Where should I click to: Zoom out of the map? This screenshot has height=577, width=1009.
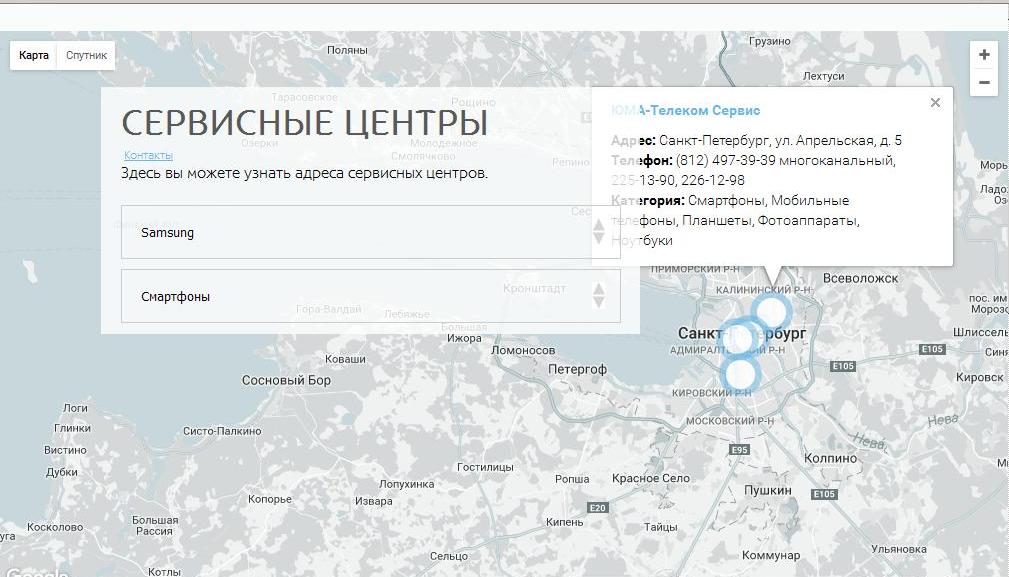tap(984, 83)
